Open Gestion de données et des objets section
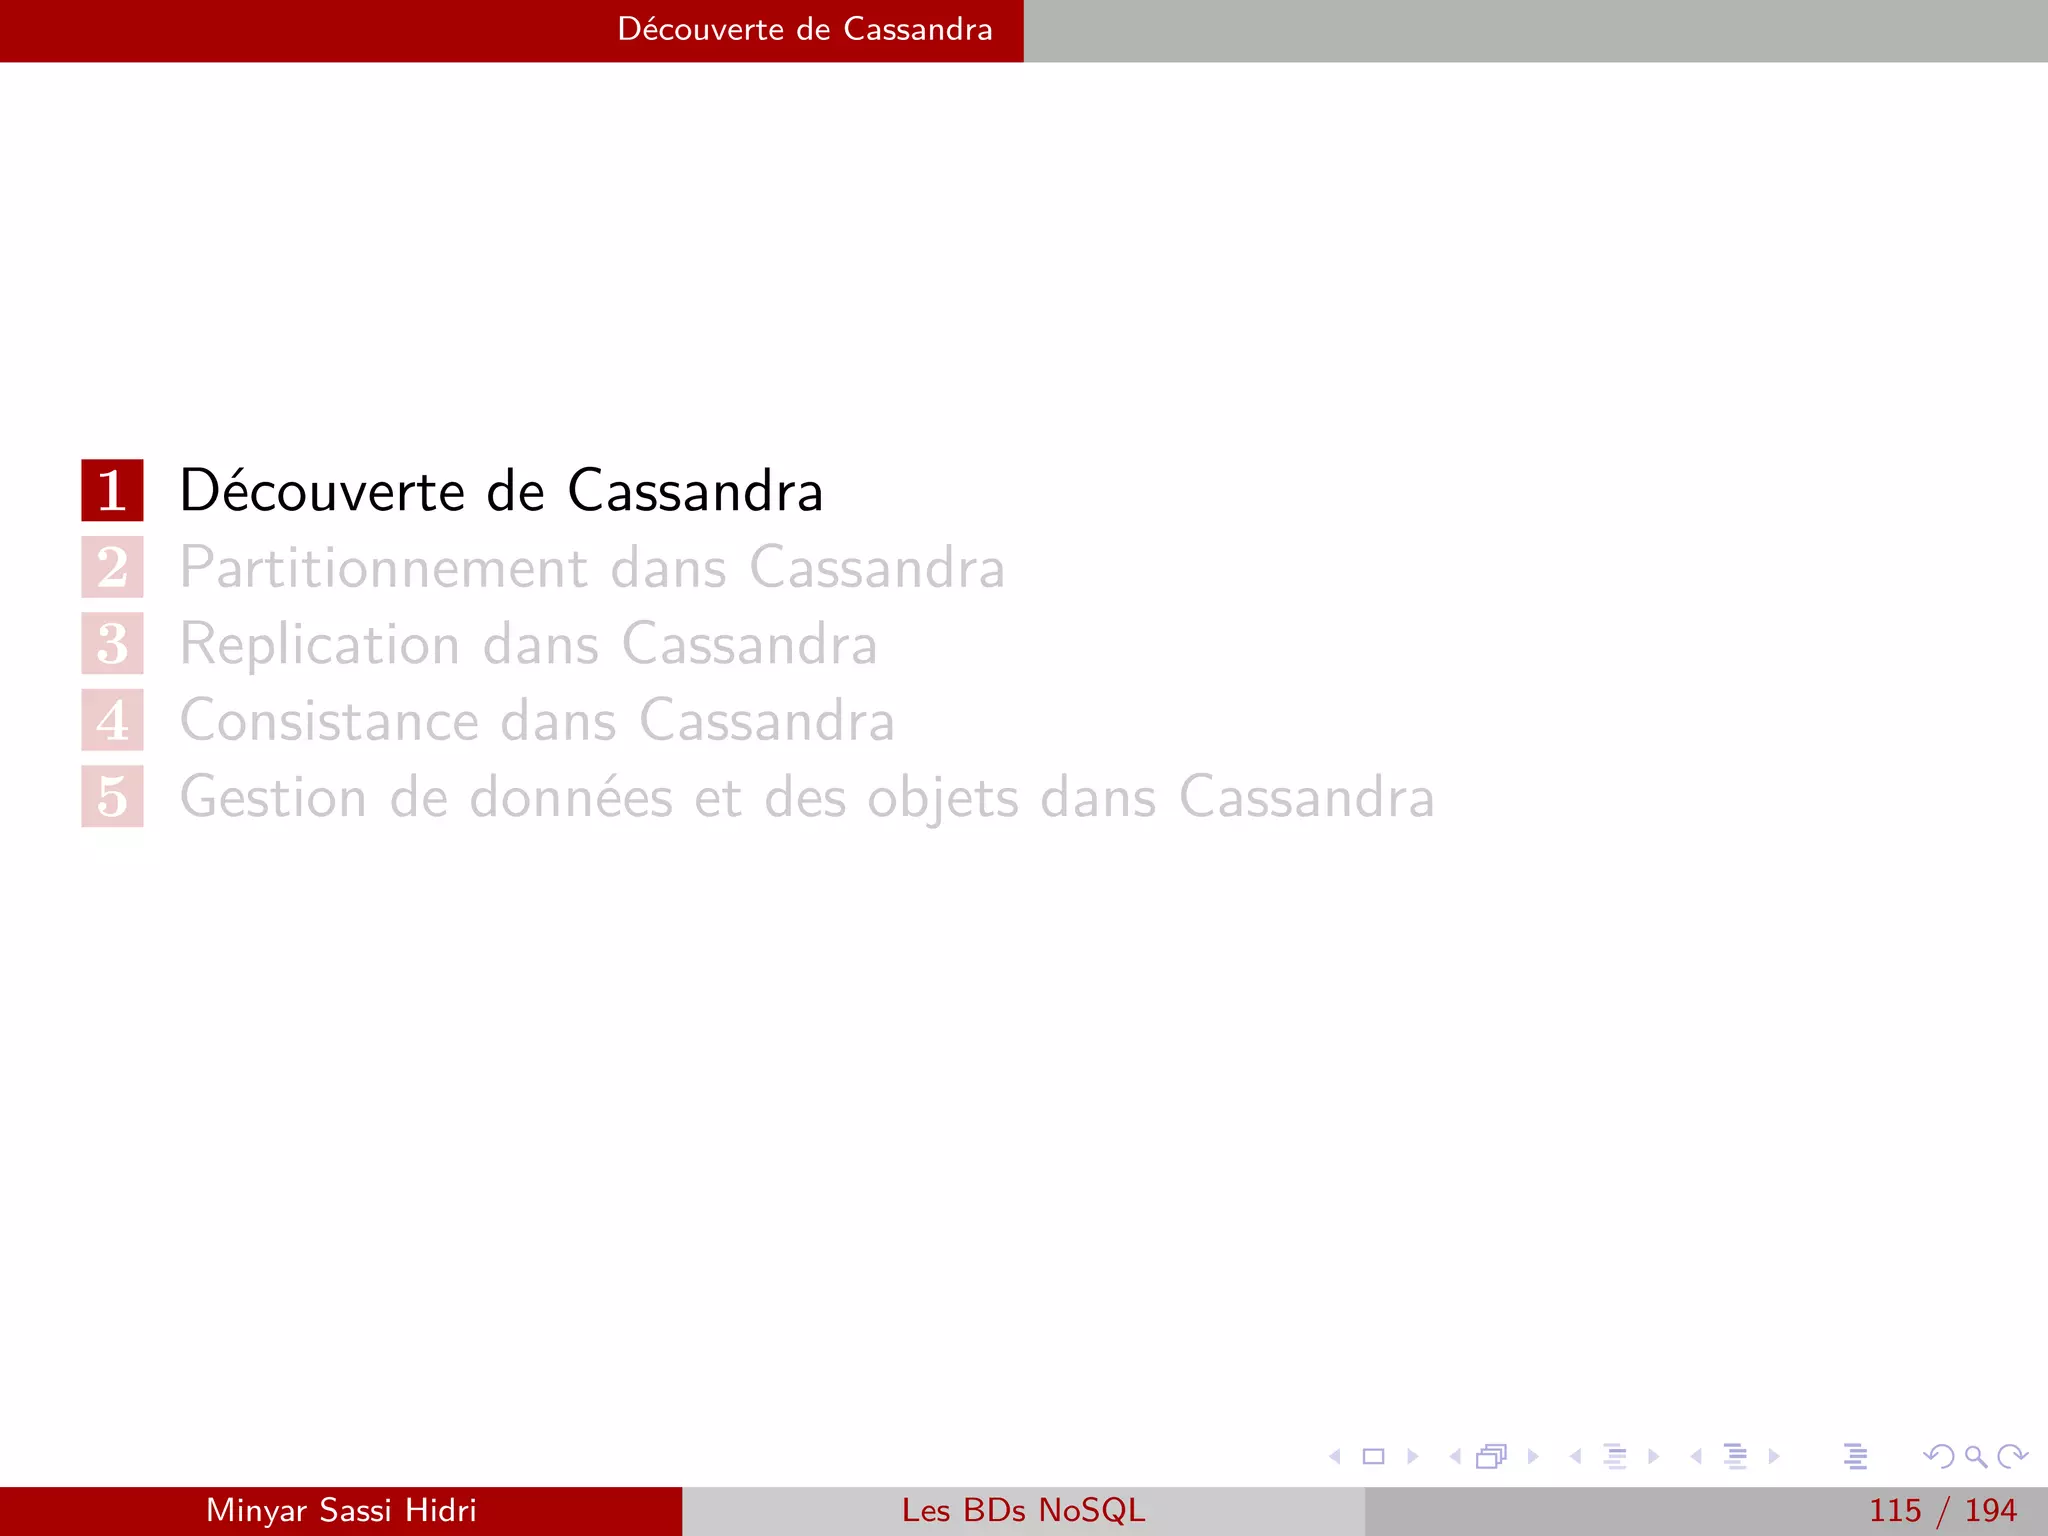Viewport: 2048px width, 1536px height. 806,798
